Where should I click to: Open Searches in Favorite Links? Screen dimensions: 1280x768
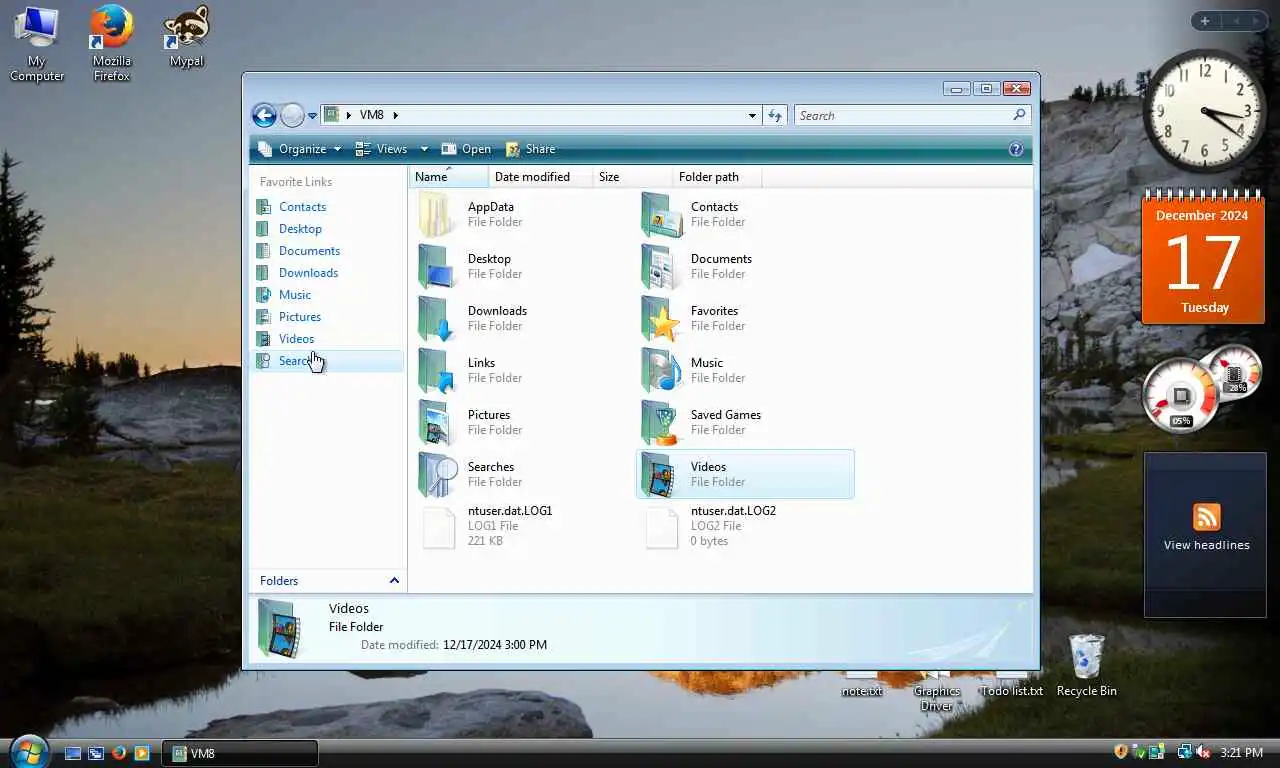pos(326,361)
